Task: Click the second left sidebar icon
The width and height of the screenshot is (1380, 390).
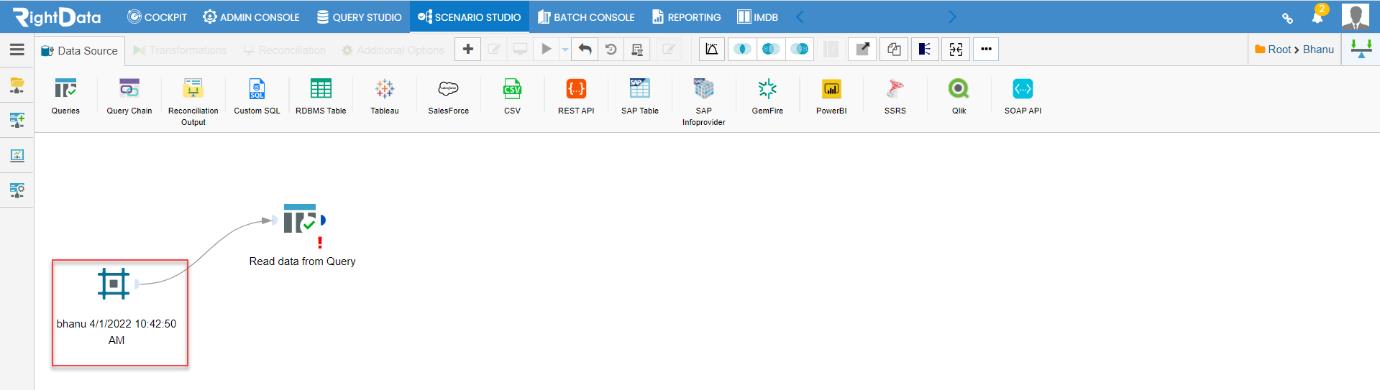Action: tap(17, 120)
